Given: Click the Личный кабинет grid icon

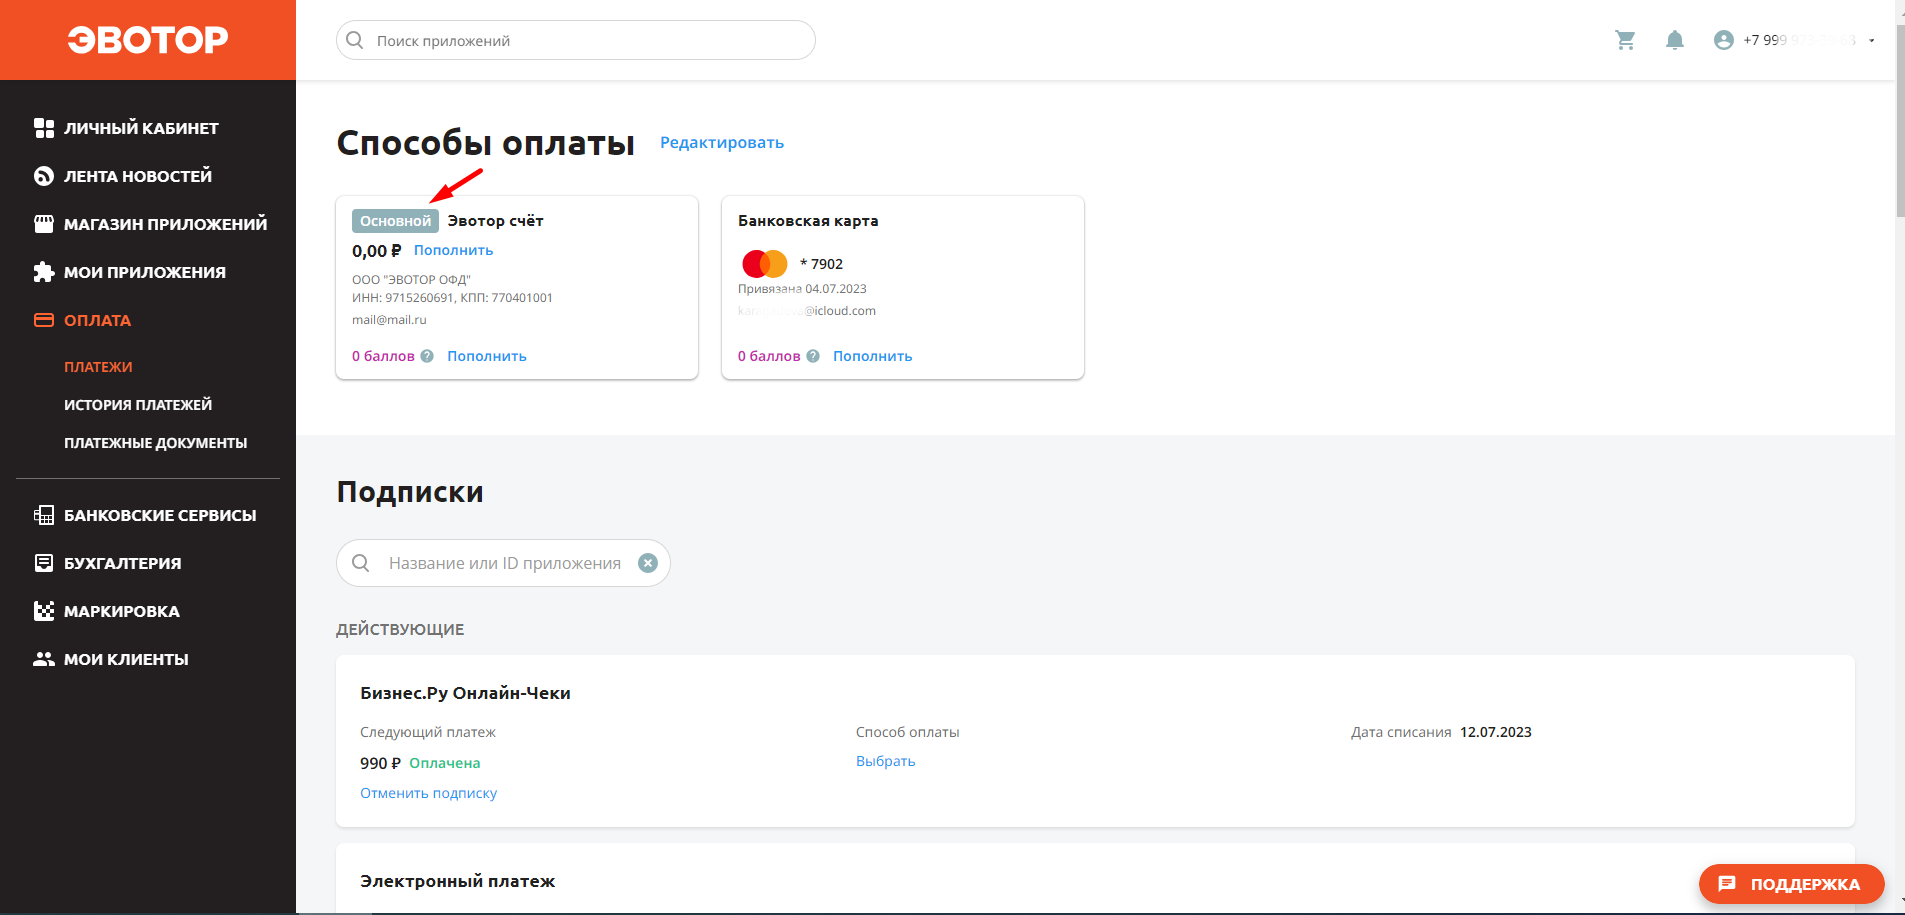Looking at the screenshot, I should coord(44,128).
